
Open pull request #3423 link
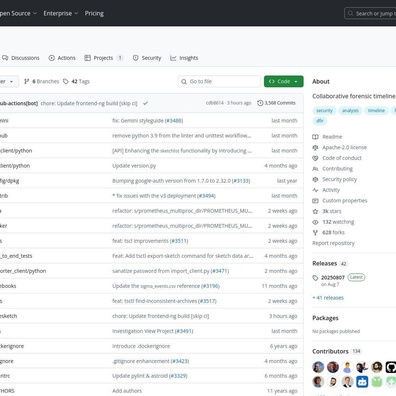(x=180, y=361)
